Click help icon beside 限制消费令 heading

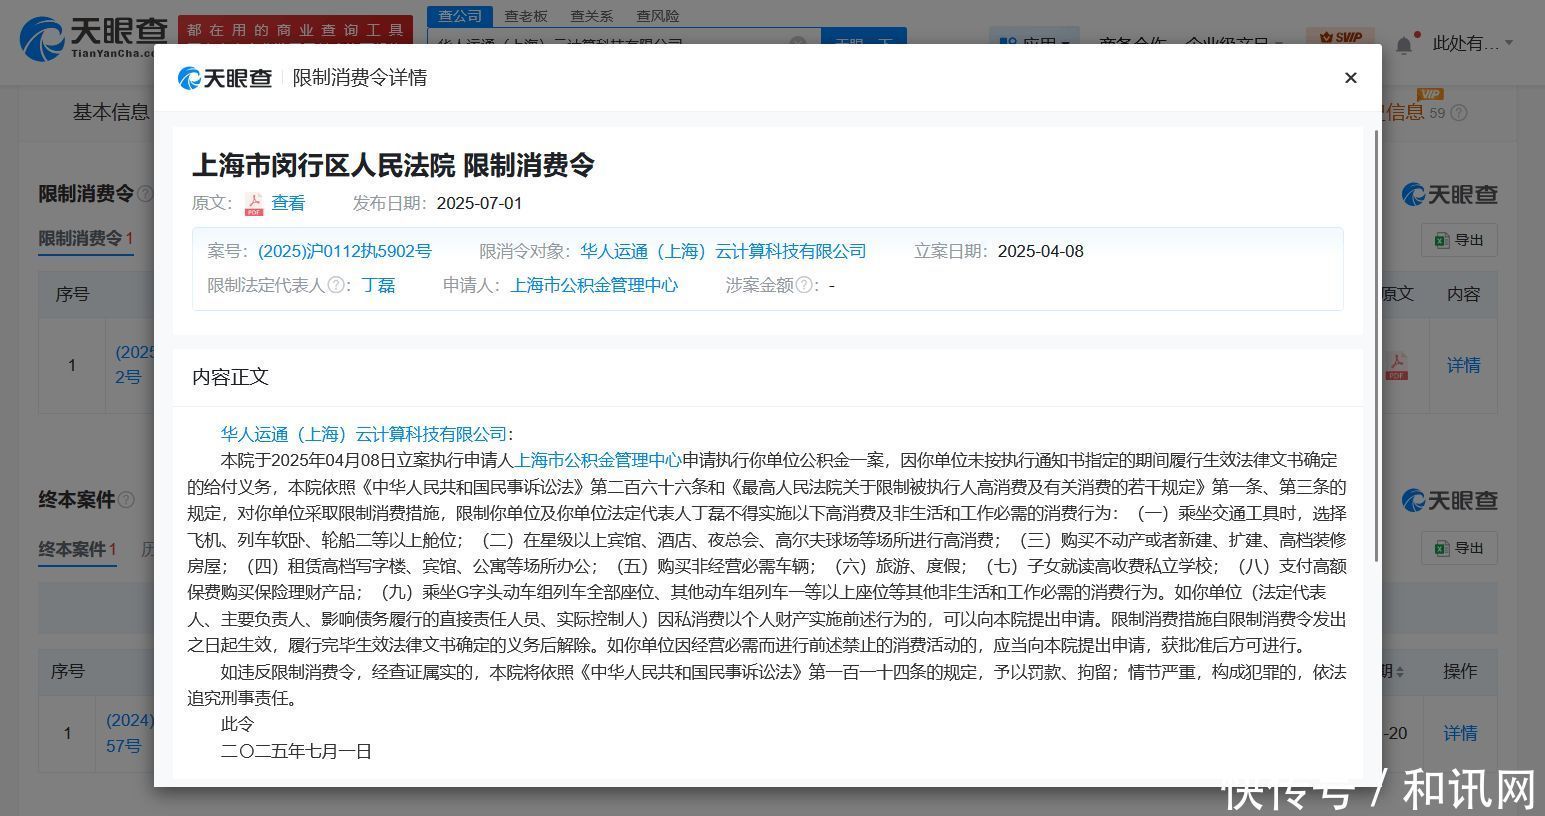click(x=145, y=194)
